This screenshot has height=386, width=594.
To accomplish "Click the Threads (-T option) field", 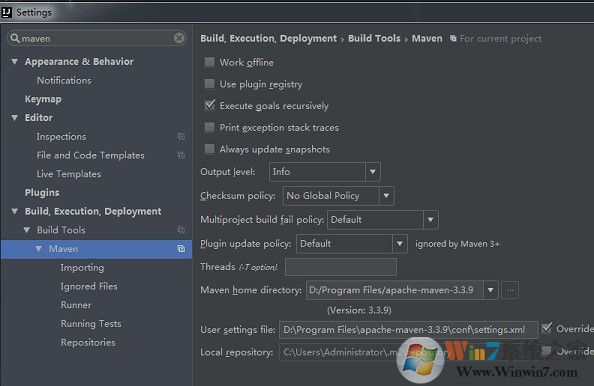I will [x=341, y=267].
